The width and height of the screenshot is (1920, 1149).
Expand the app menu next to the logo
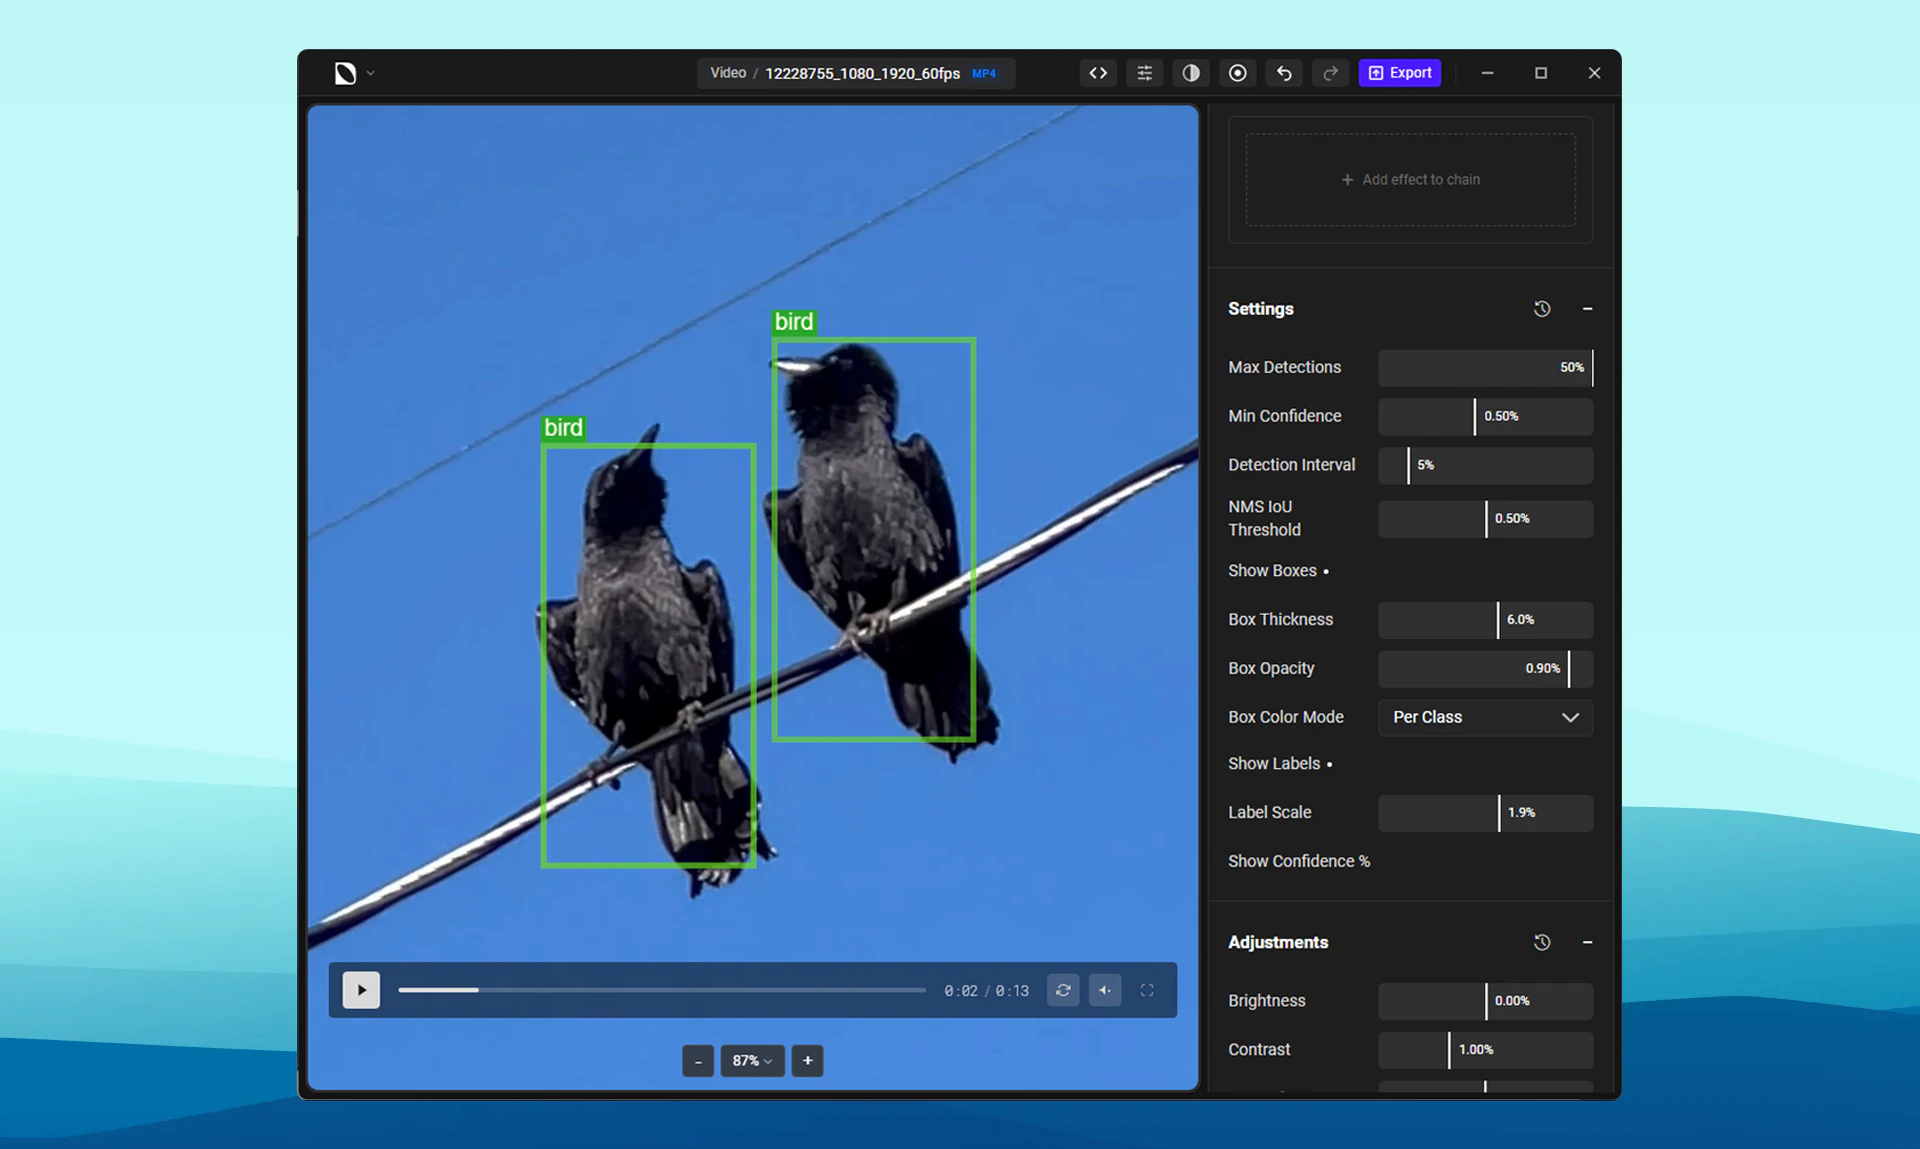(369, 72)
